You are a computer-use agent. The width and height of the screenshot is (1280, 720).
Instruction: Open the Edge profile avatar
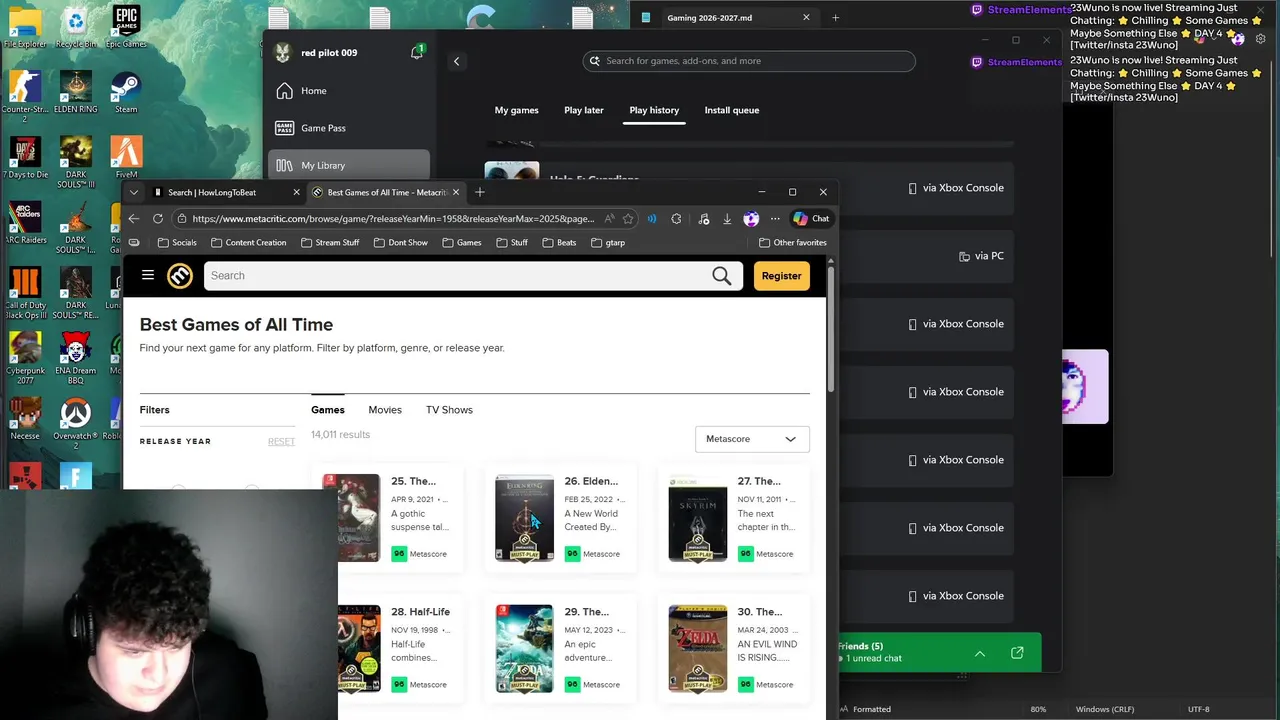751,218
